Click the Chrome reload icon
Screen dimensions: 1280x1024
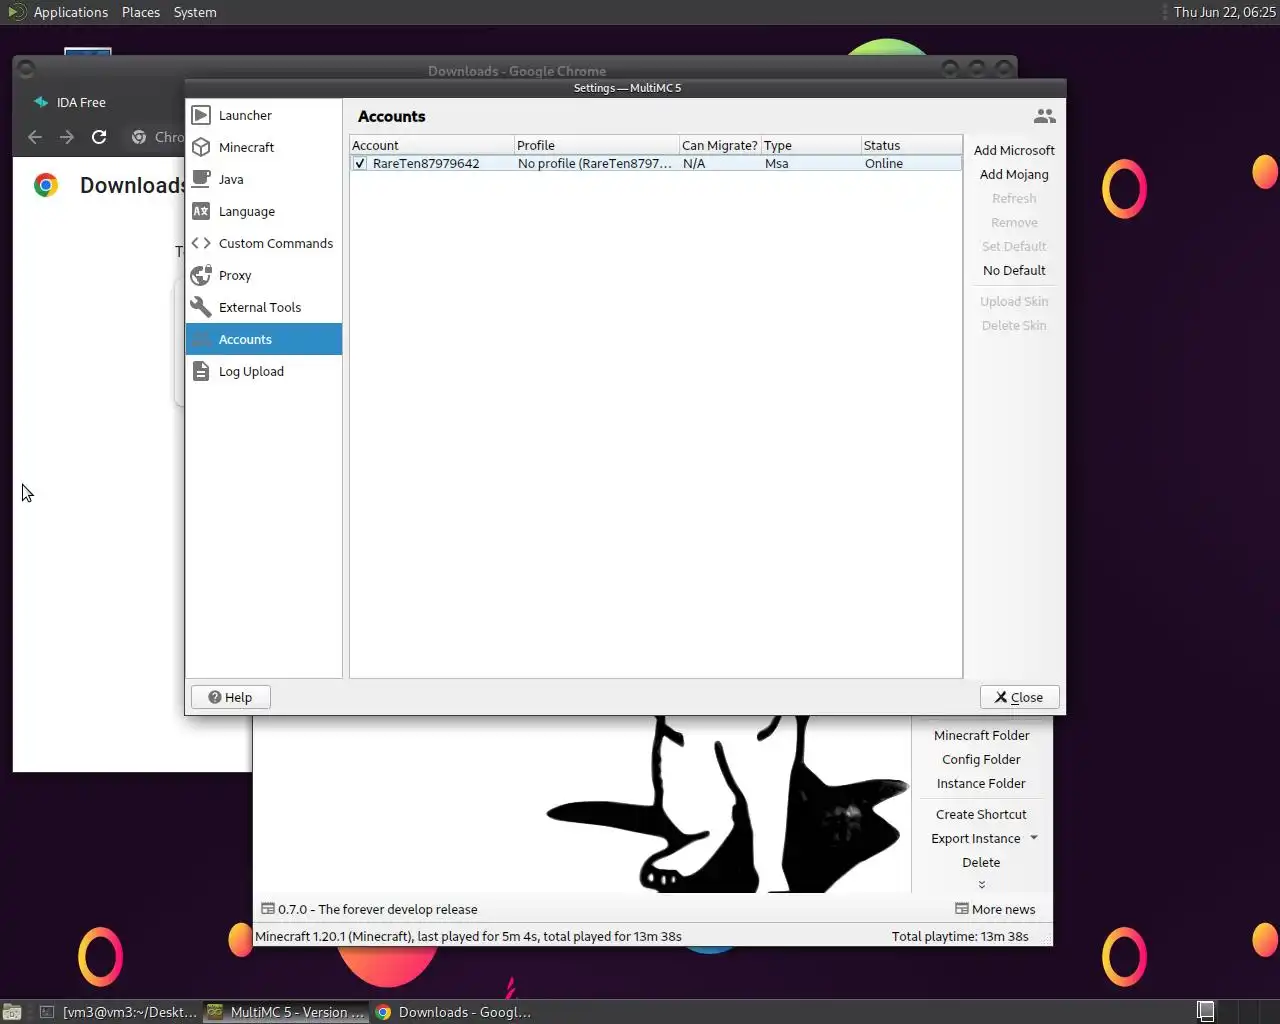tap(99, 137)
